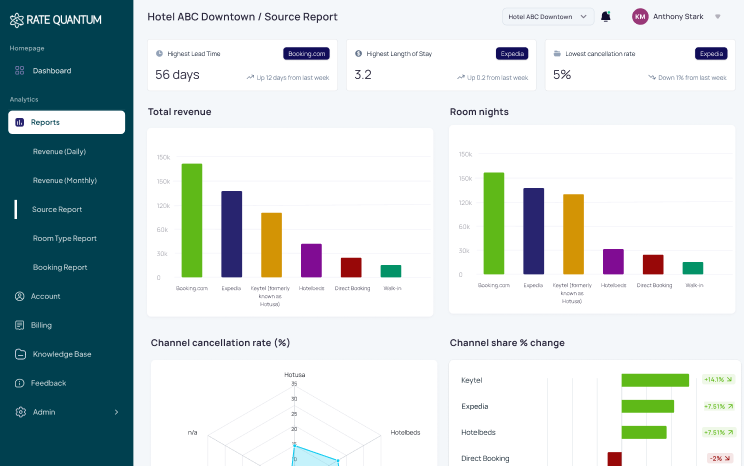Go to Booking Report
Image resolution: width=745 pixels, height=466 pixels.
pos(60,267)
